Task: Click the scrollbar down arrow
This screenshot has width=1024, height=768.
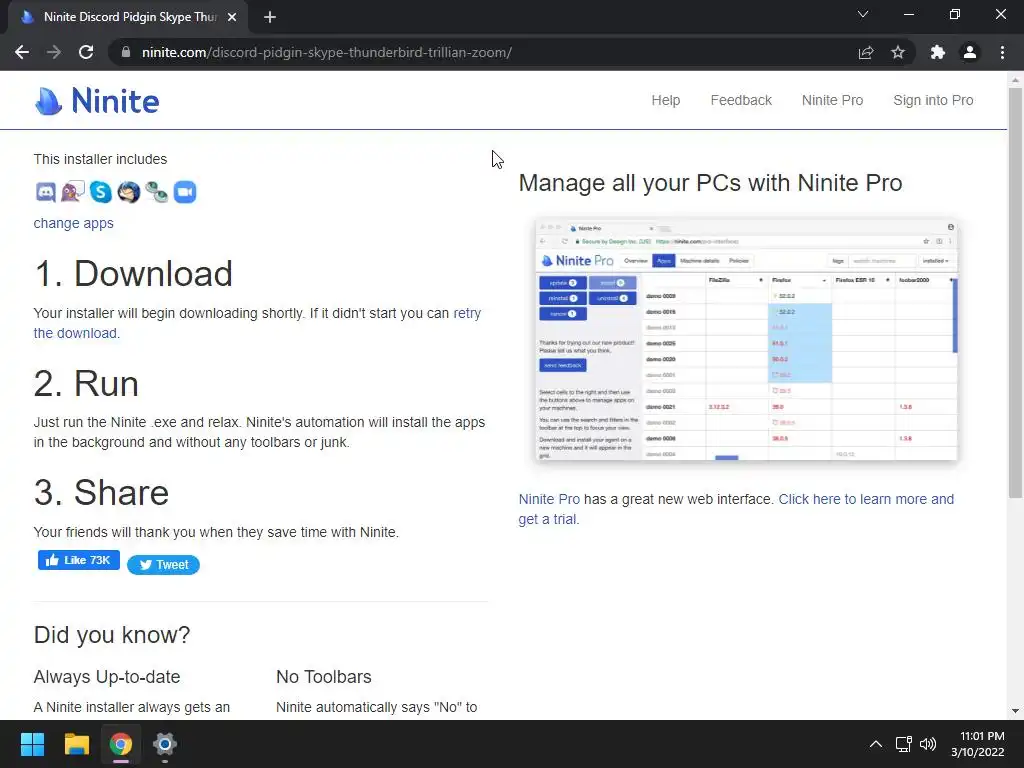Action: point(1015,711)
